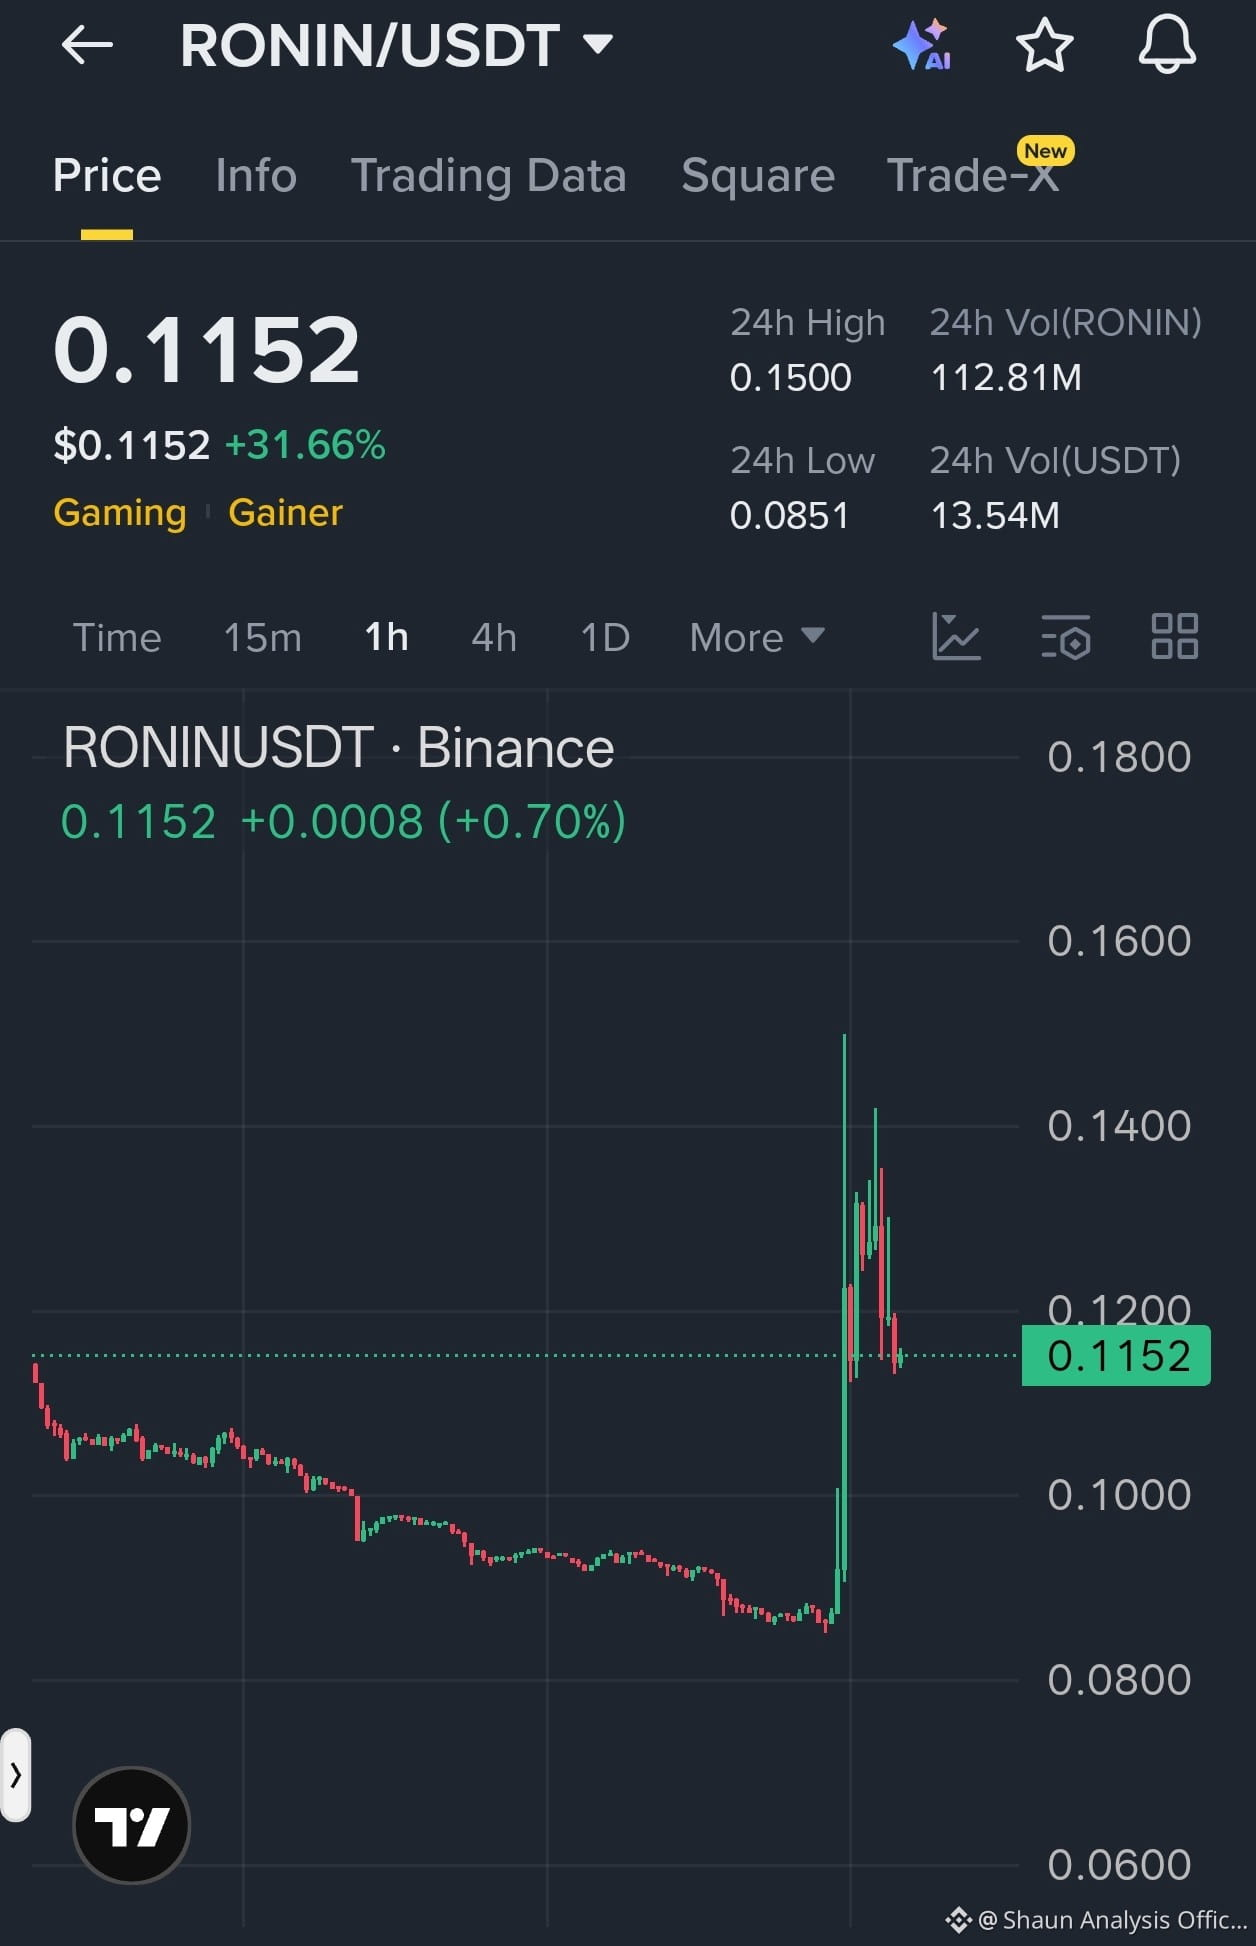The height and width of the screenshot is (1946, 1256).
Task: Select the 4h chart interval
Action: click(494, 637)
